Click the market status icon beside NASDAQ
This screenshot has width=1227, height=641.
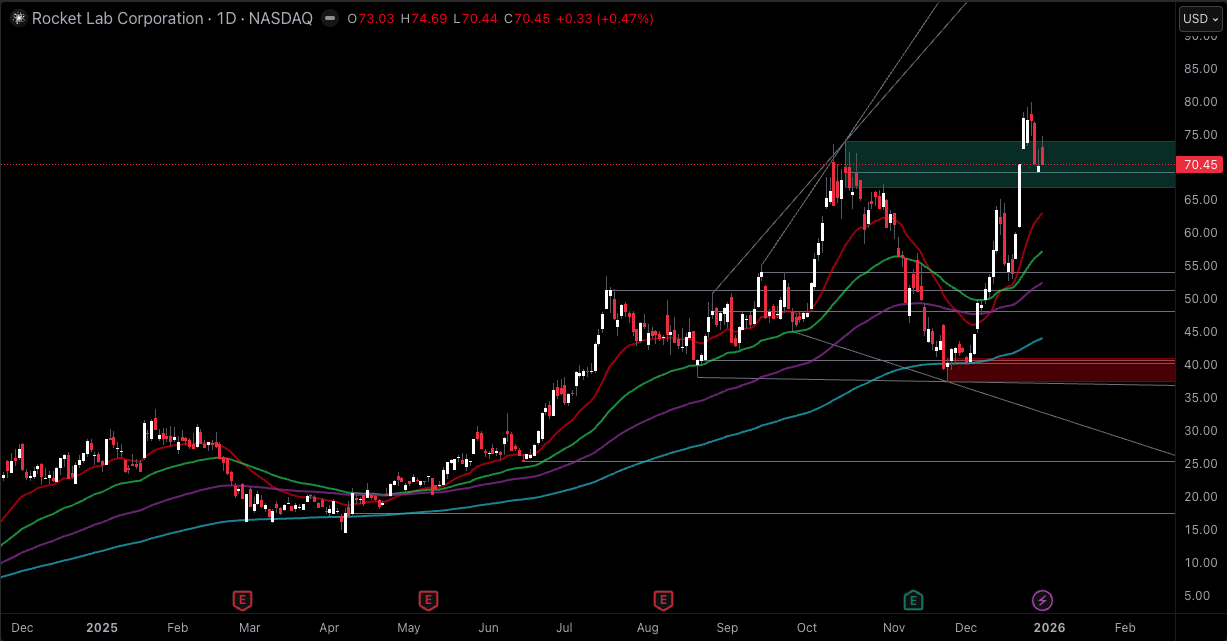pos(329,18)
